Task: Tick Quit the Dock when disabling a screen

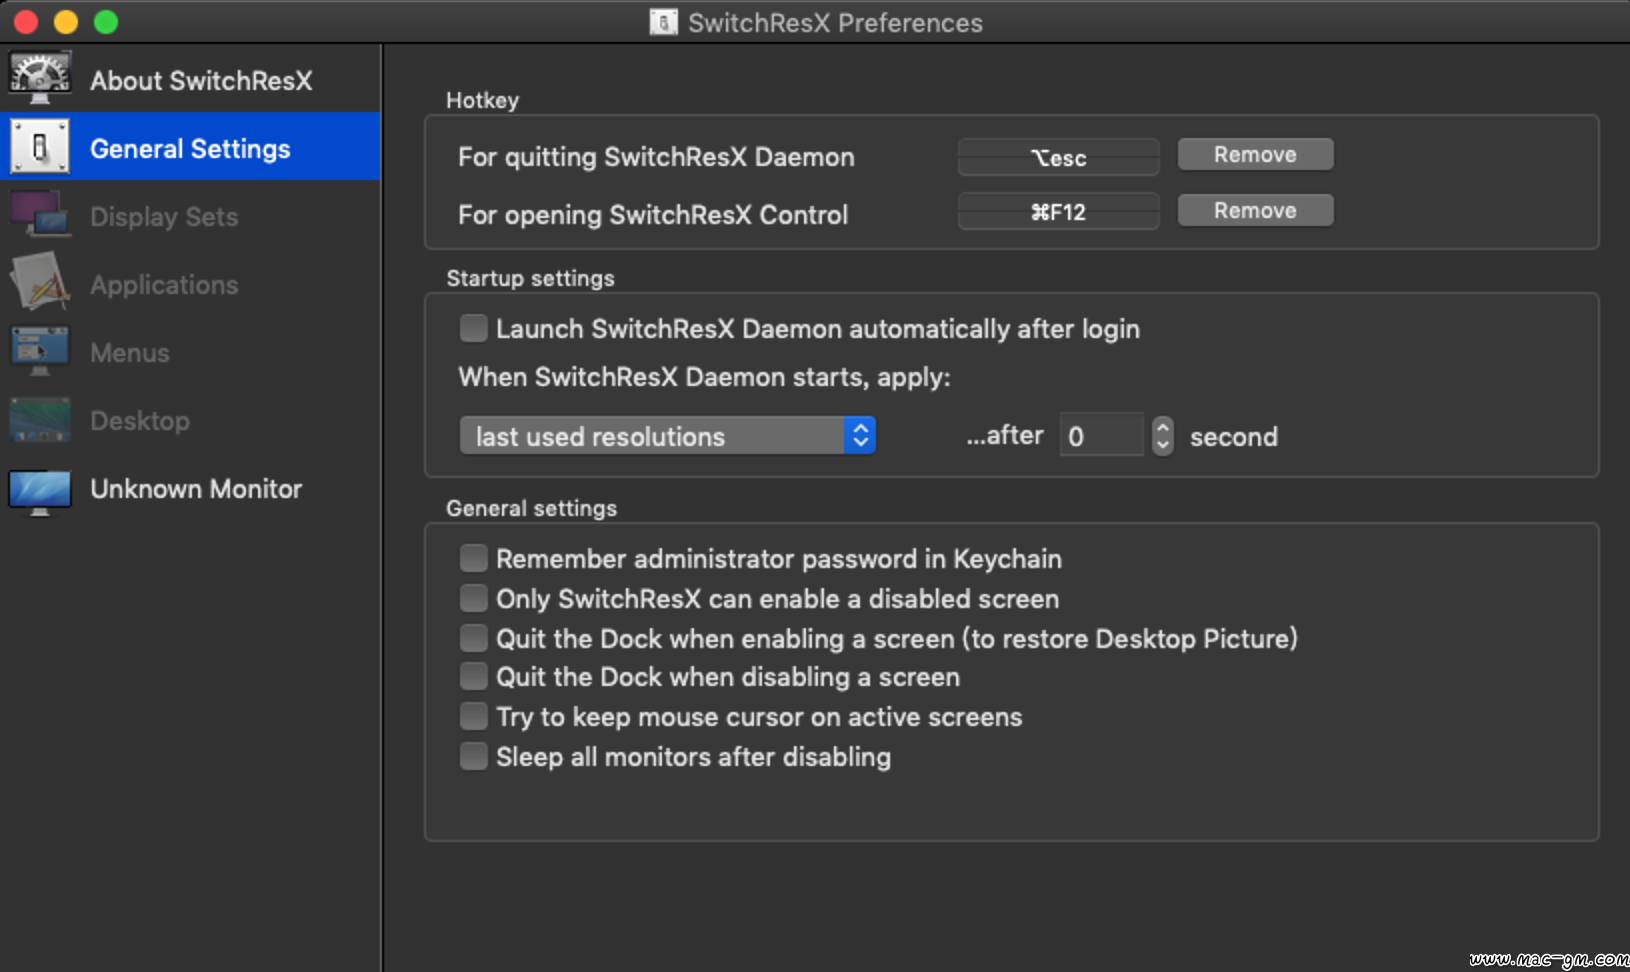Action: 473,677
